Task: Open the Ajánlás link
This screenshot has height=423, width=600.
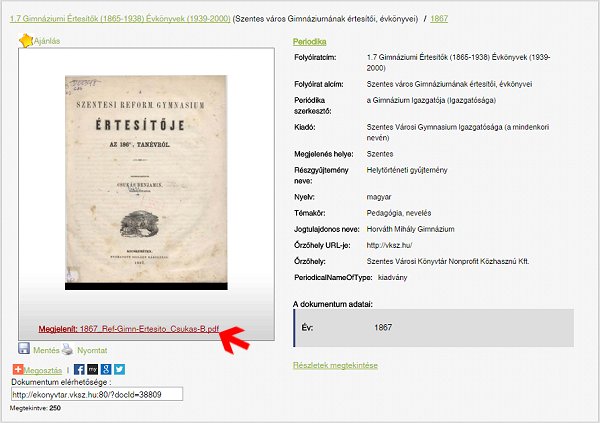Action: (47, 41)
